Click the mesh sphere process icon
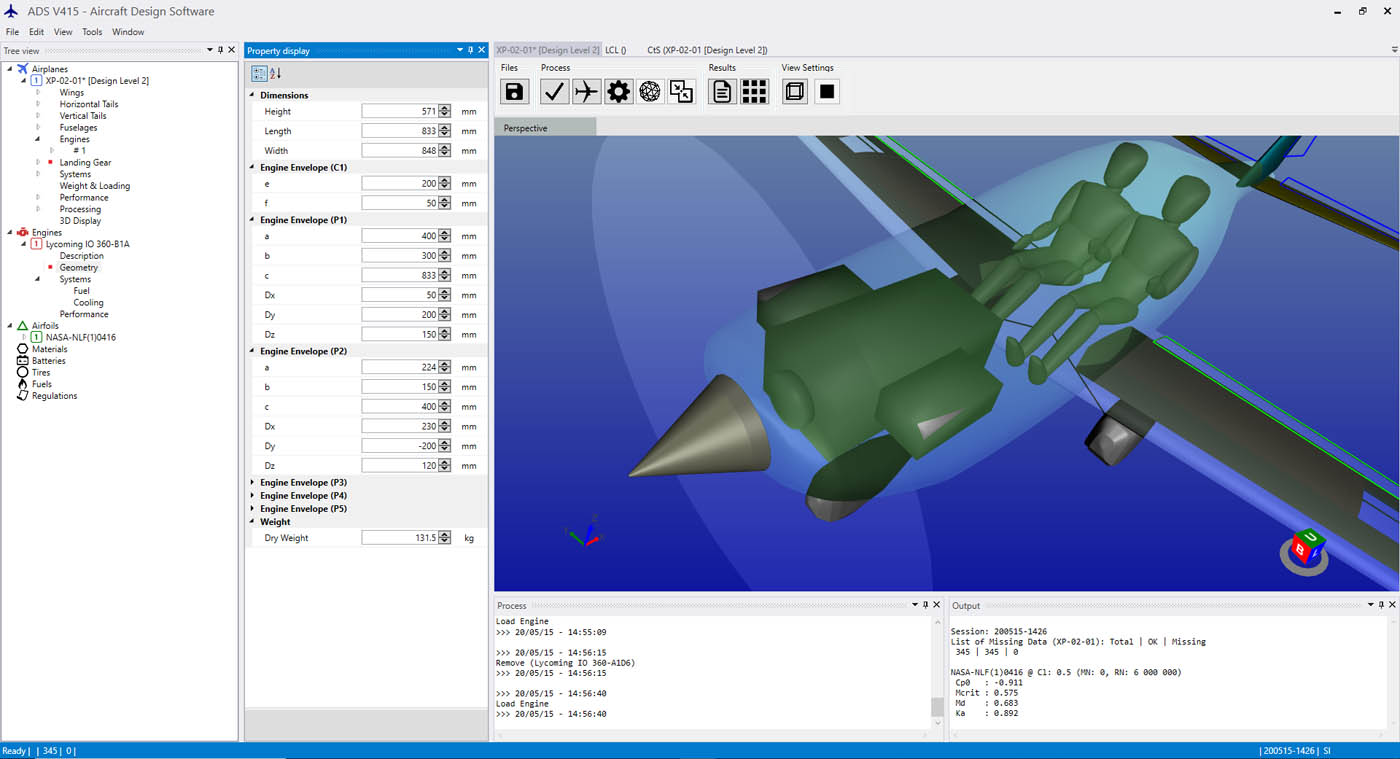The width and height of the screenshot is (1400, 759). (650, 92)
